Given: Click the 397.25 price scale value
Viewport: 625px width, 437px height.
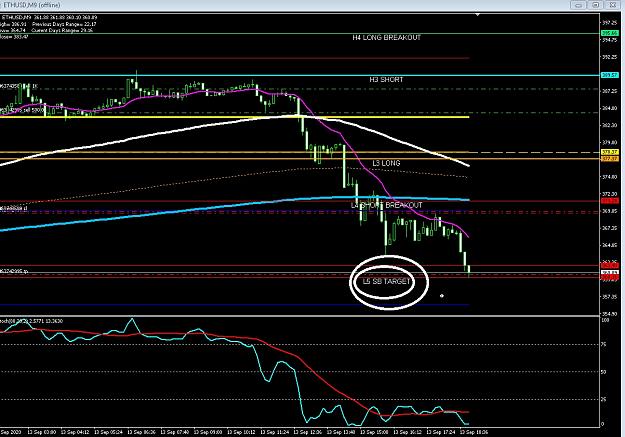Looking at the screenshot, I should (x=610, y=23).
